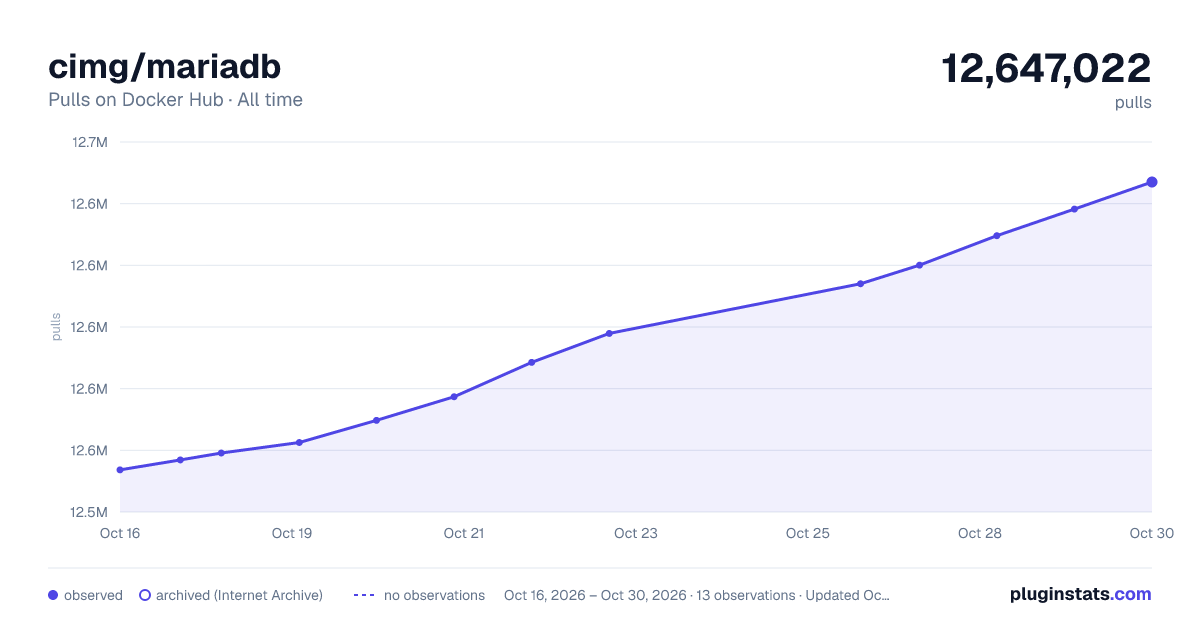Click the 'observed' legend label
1200x630 pixels.
point(93,595)
